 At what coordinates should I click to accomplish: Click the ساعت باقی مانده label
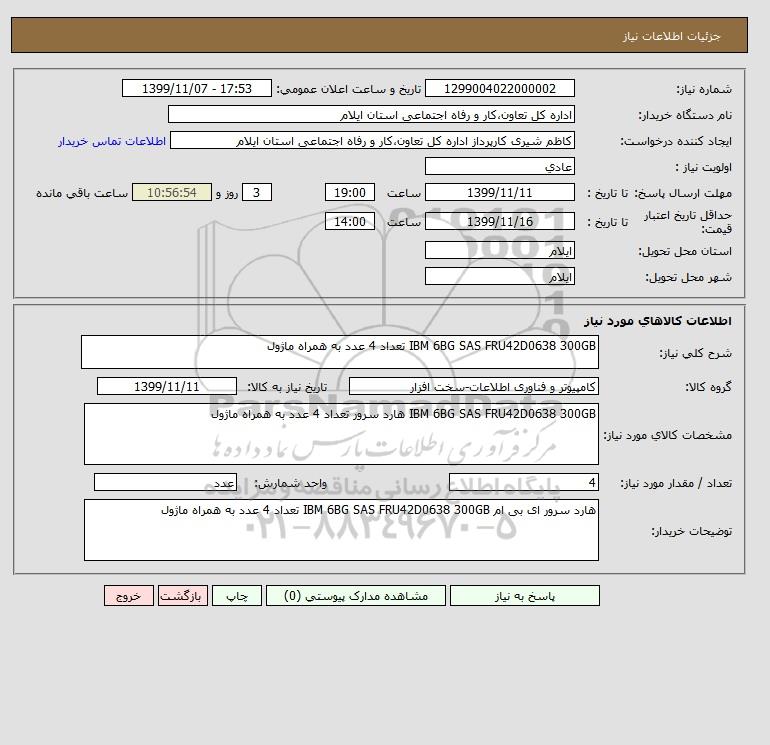coord(82,193)
